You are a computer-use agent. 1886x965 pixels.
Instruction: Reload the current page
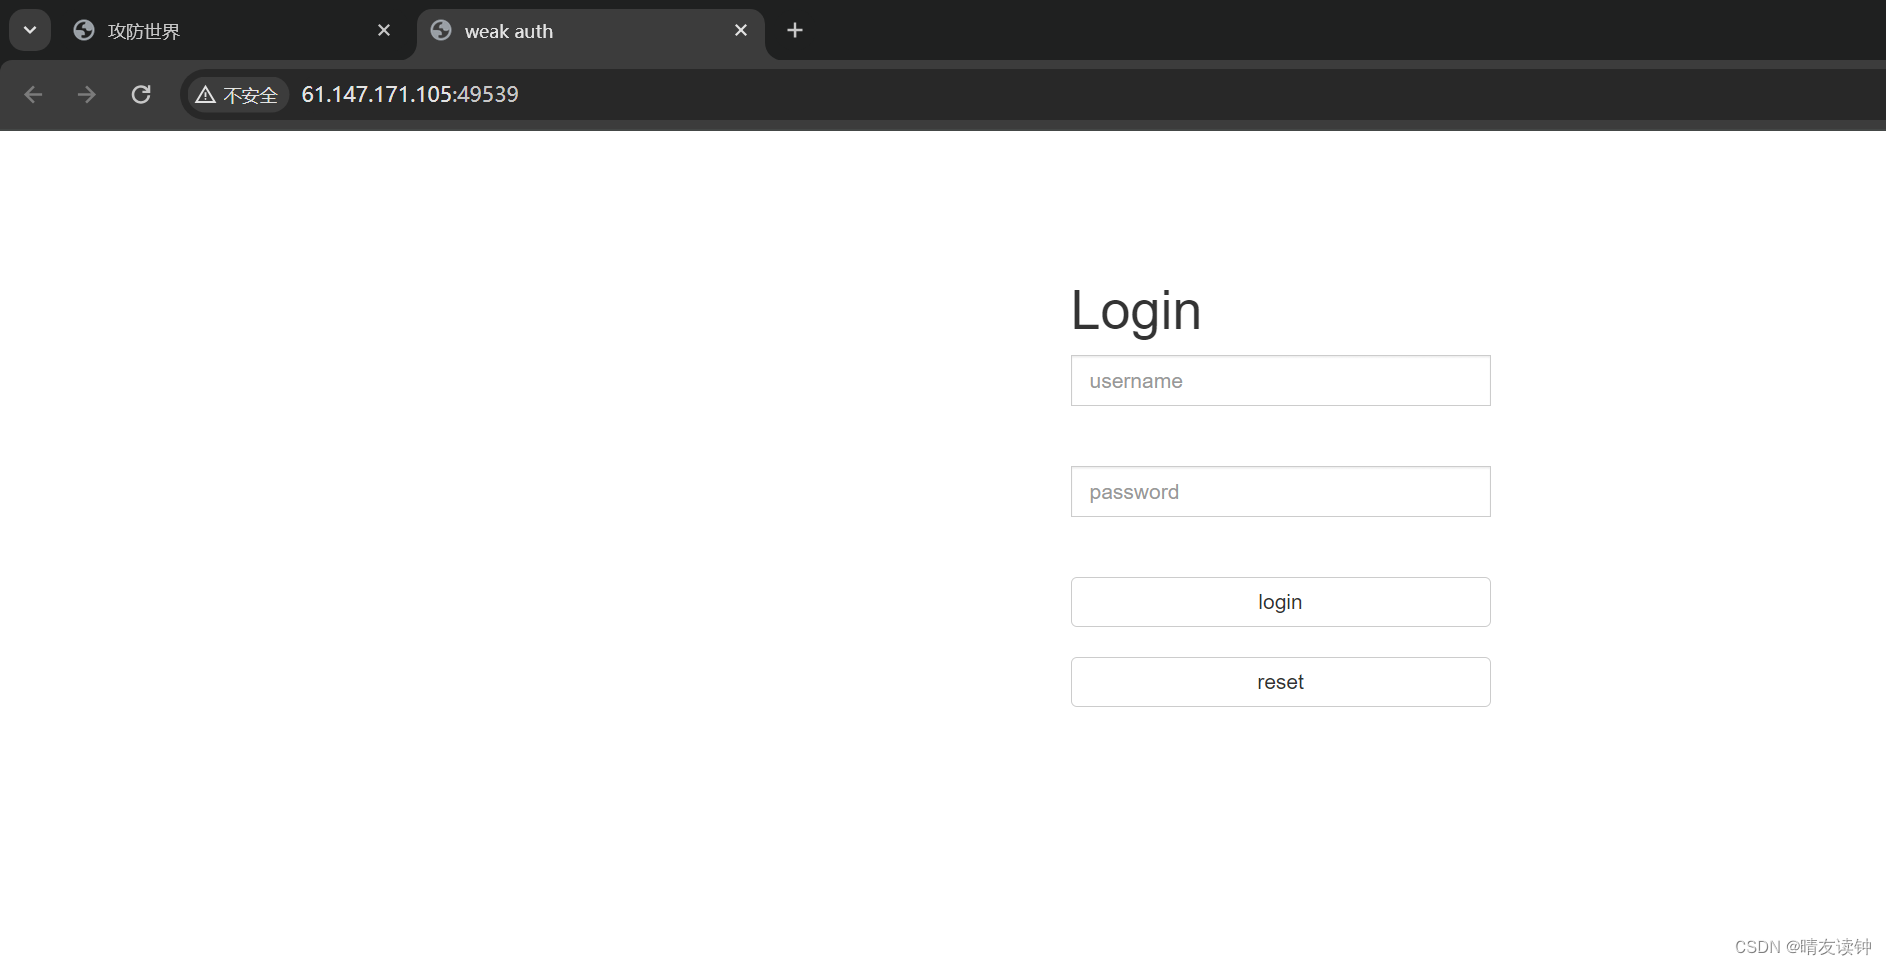(x=141, y=94)
